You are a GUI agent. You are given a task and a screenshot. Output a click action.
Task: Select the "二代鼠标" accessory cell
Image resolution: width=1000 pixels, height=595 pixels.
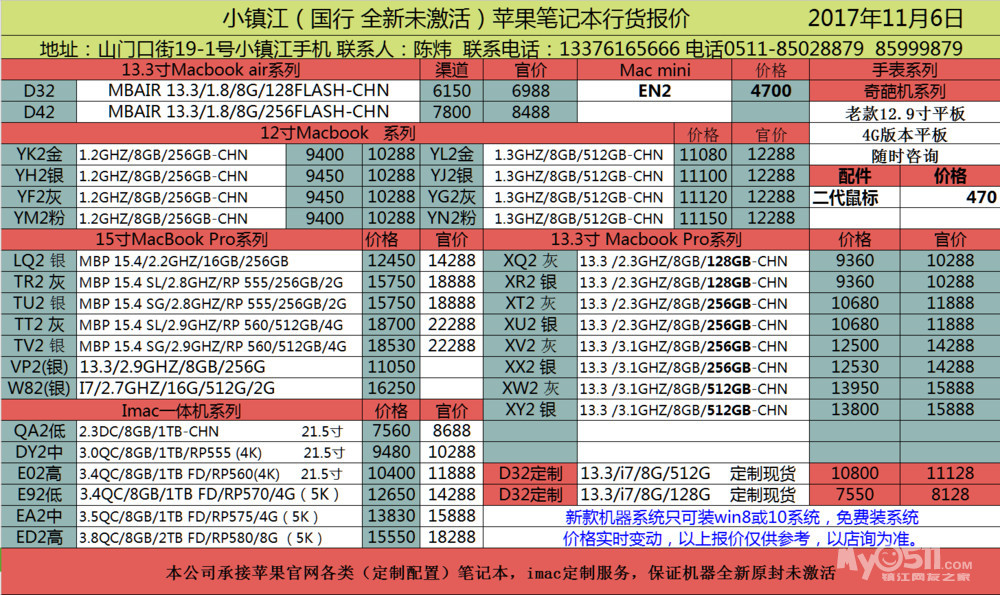click(x=855, y=197)
